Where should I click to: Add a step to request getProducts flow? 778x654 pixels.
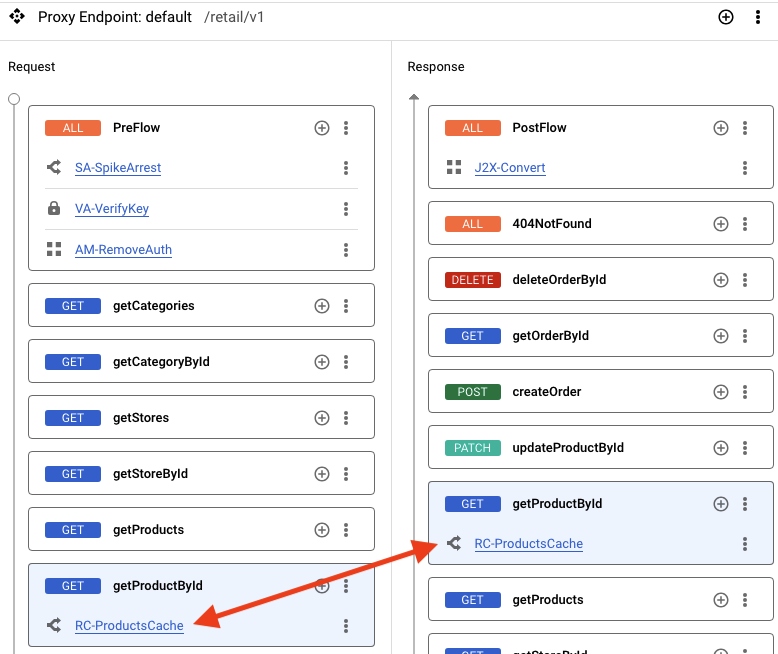322,530
